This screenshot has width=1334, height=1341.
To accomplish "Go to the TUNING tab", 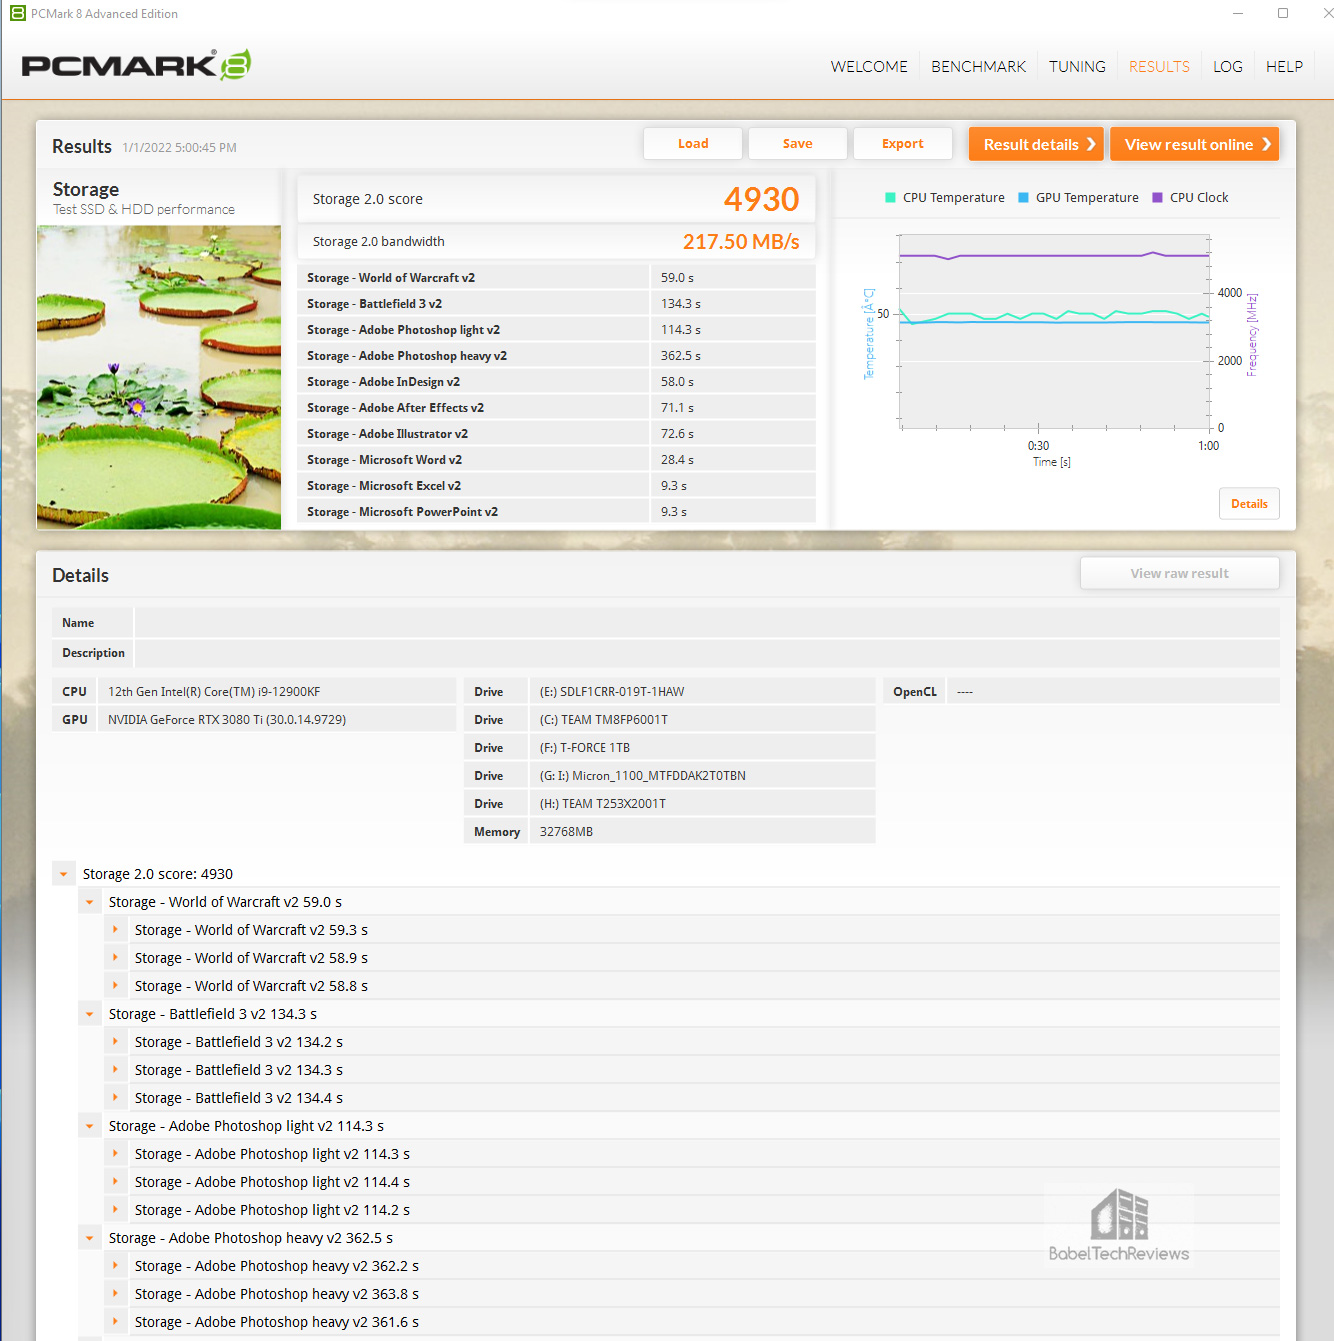I will [x=1077, y=67].
